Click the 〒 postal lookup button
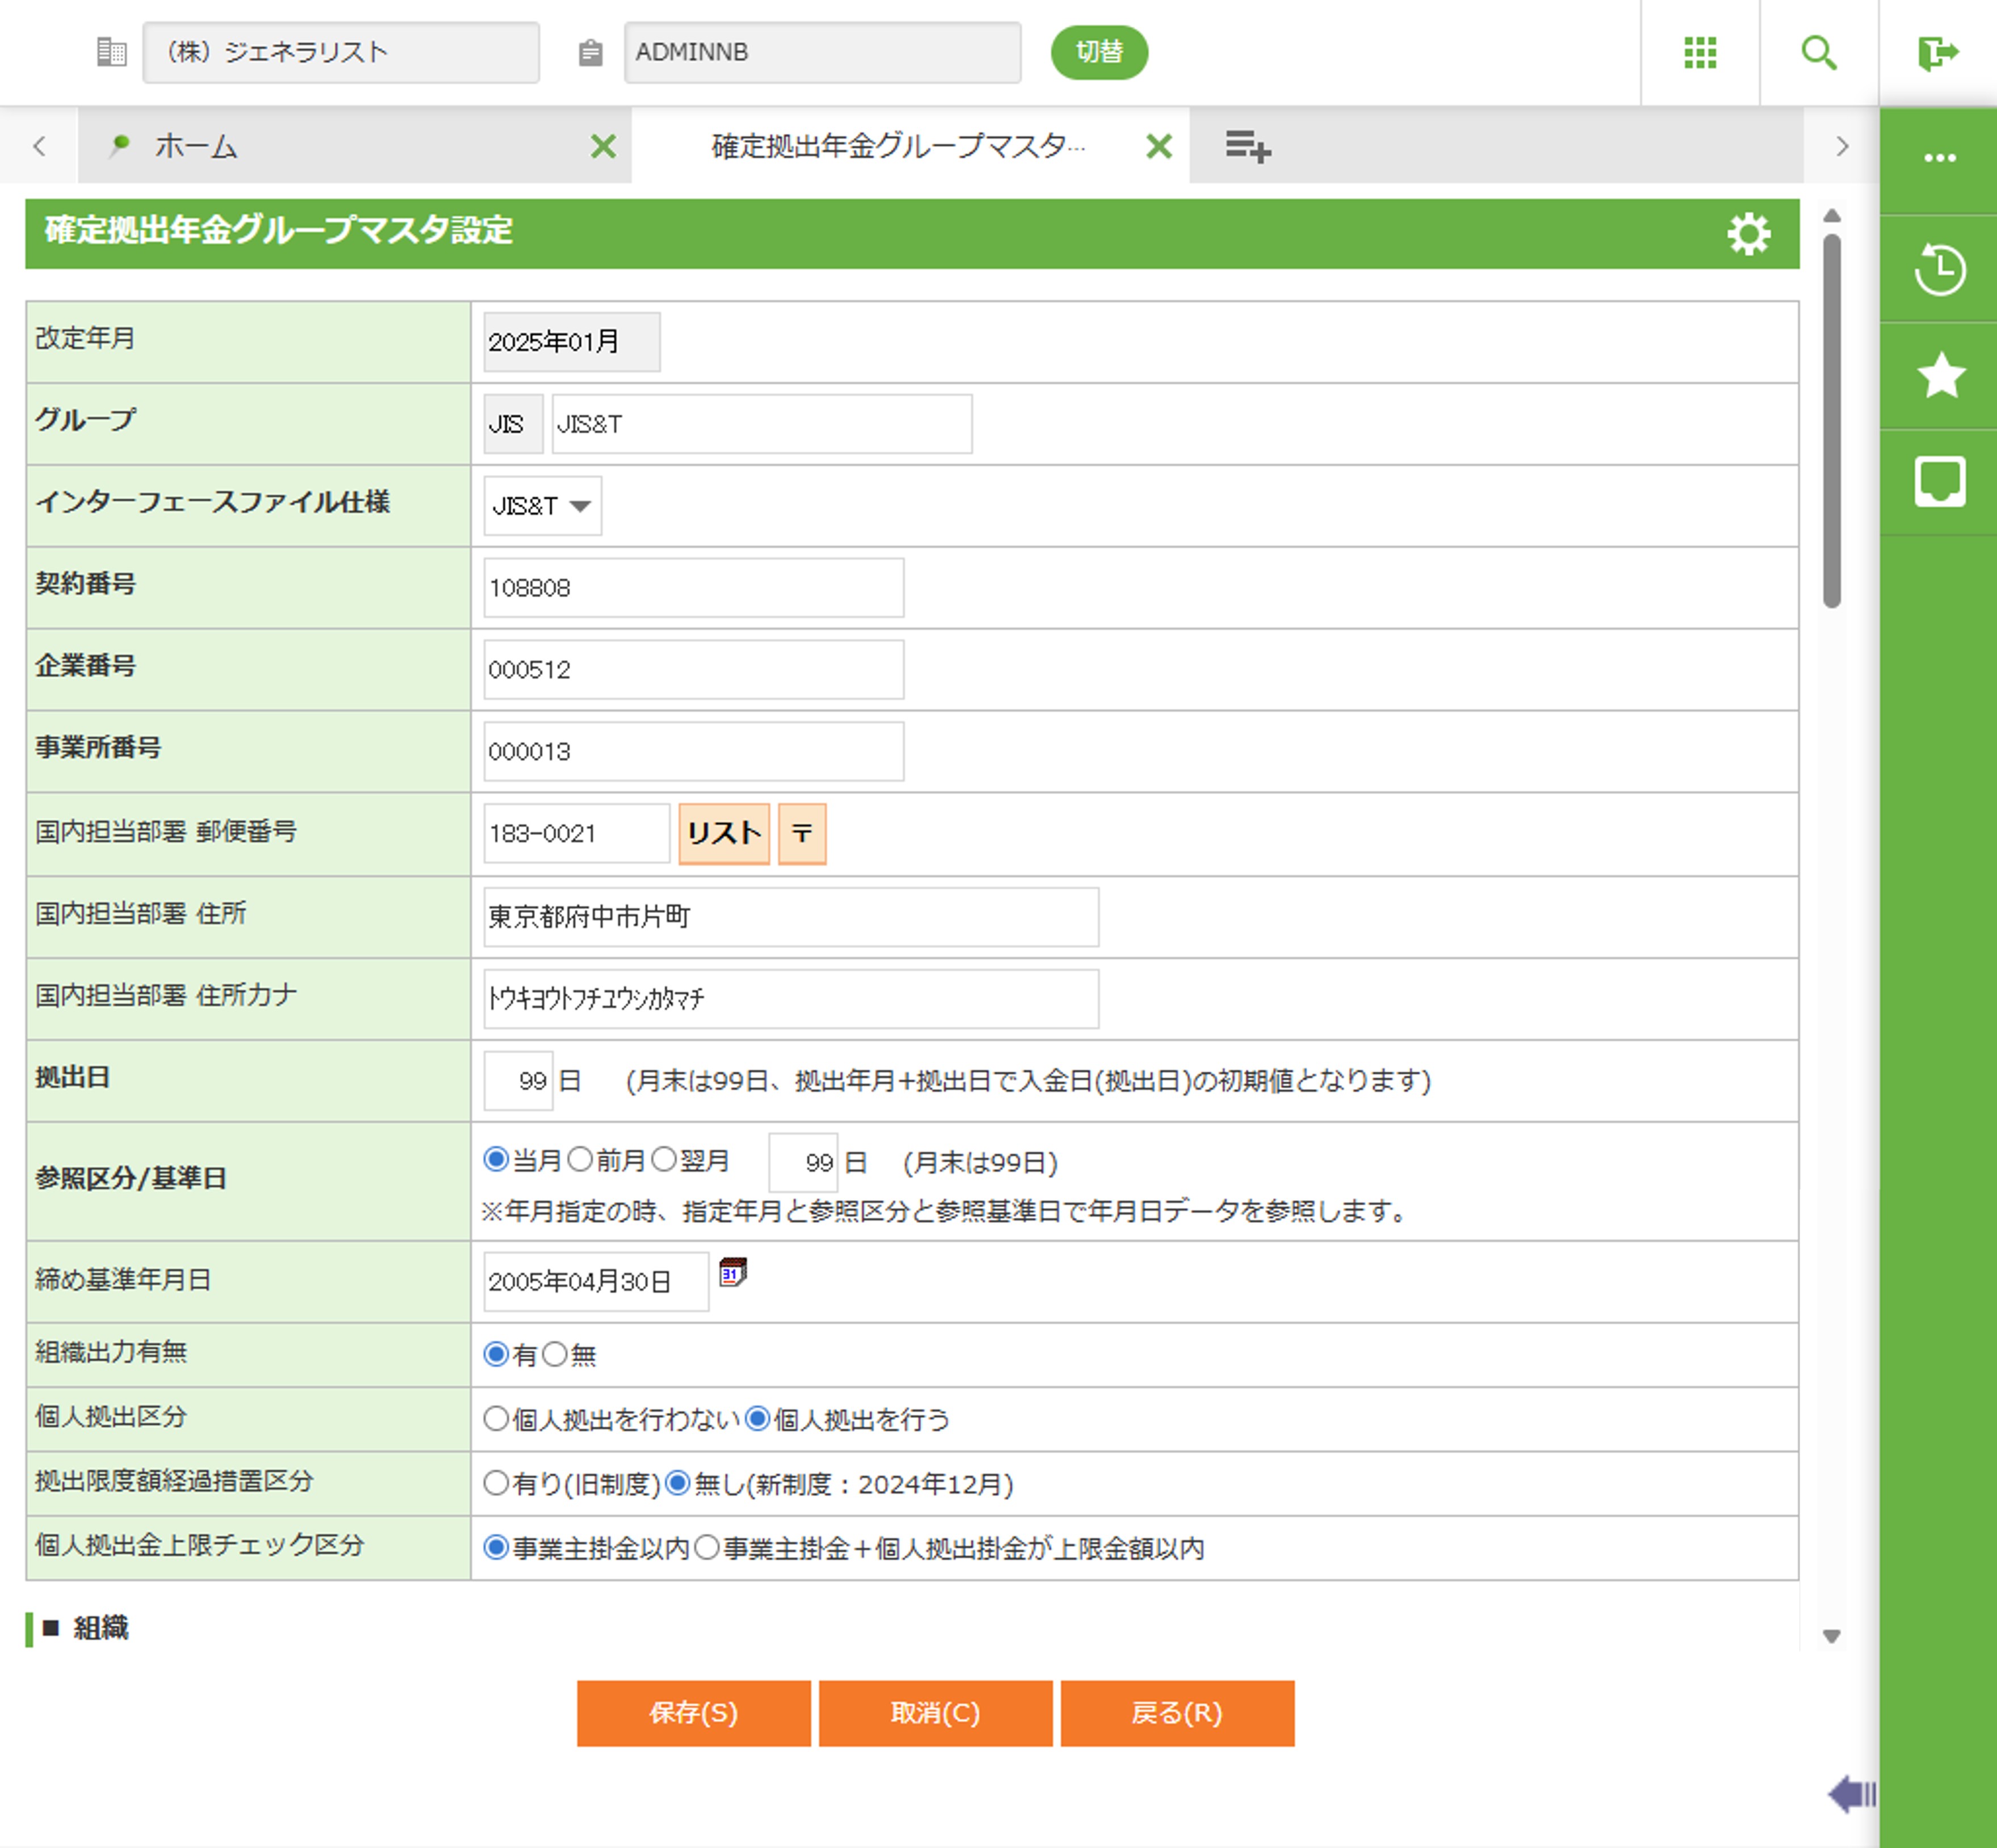 click(801, 833)
